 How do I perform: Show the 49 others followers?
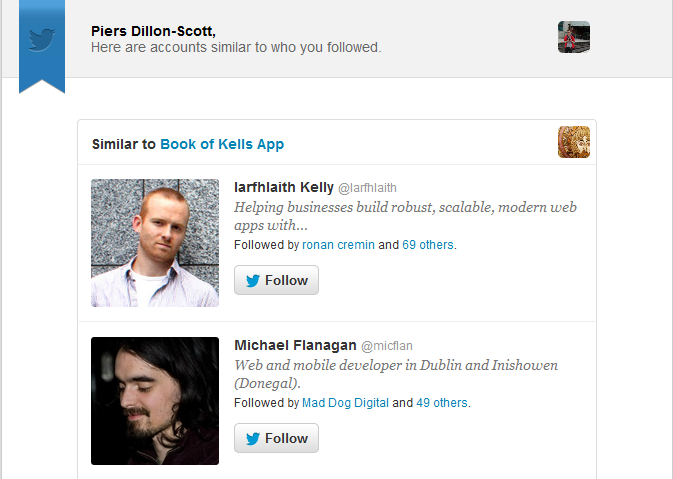pyautogui.click(x=442, y=403)
